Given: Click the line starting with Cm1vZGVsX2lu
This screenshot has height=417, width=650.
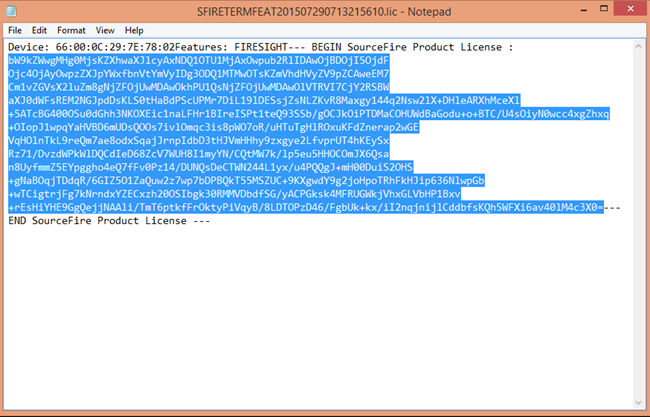Looking at the screenshot, I should pos(199,87).
